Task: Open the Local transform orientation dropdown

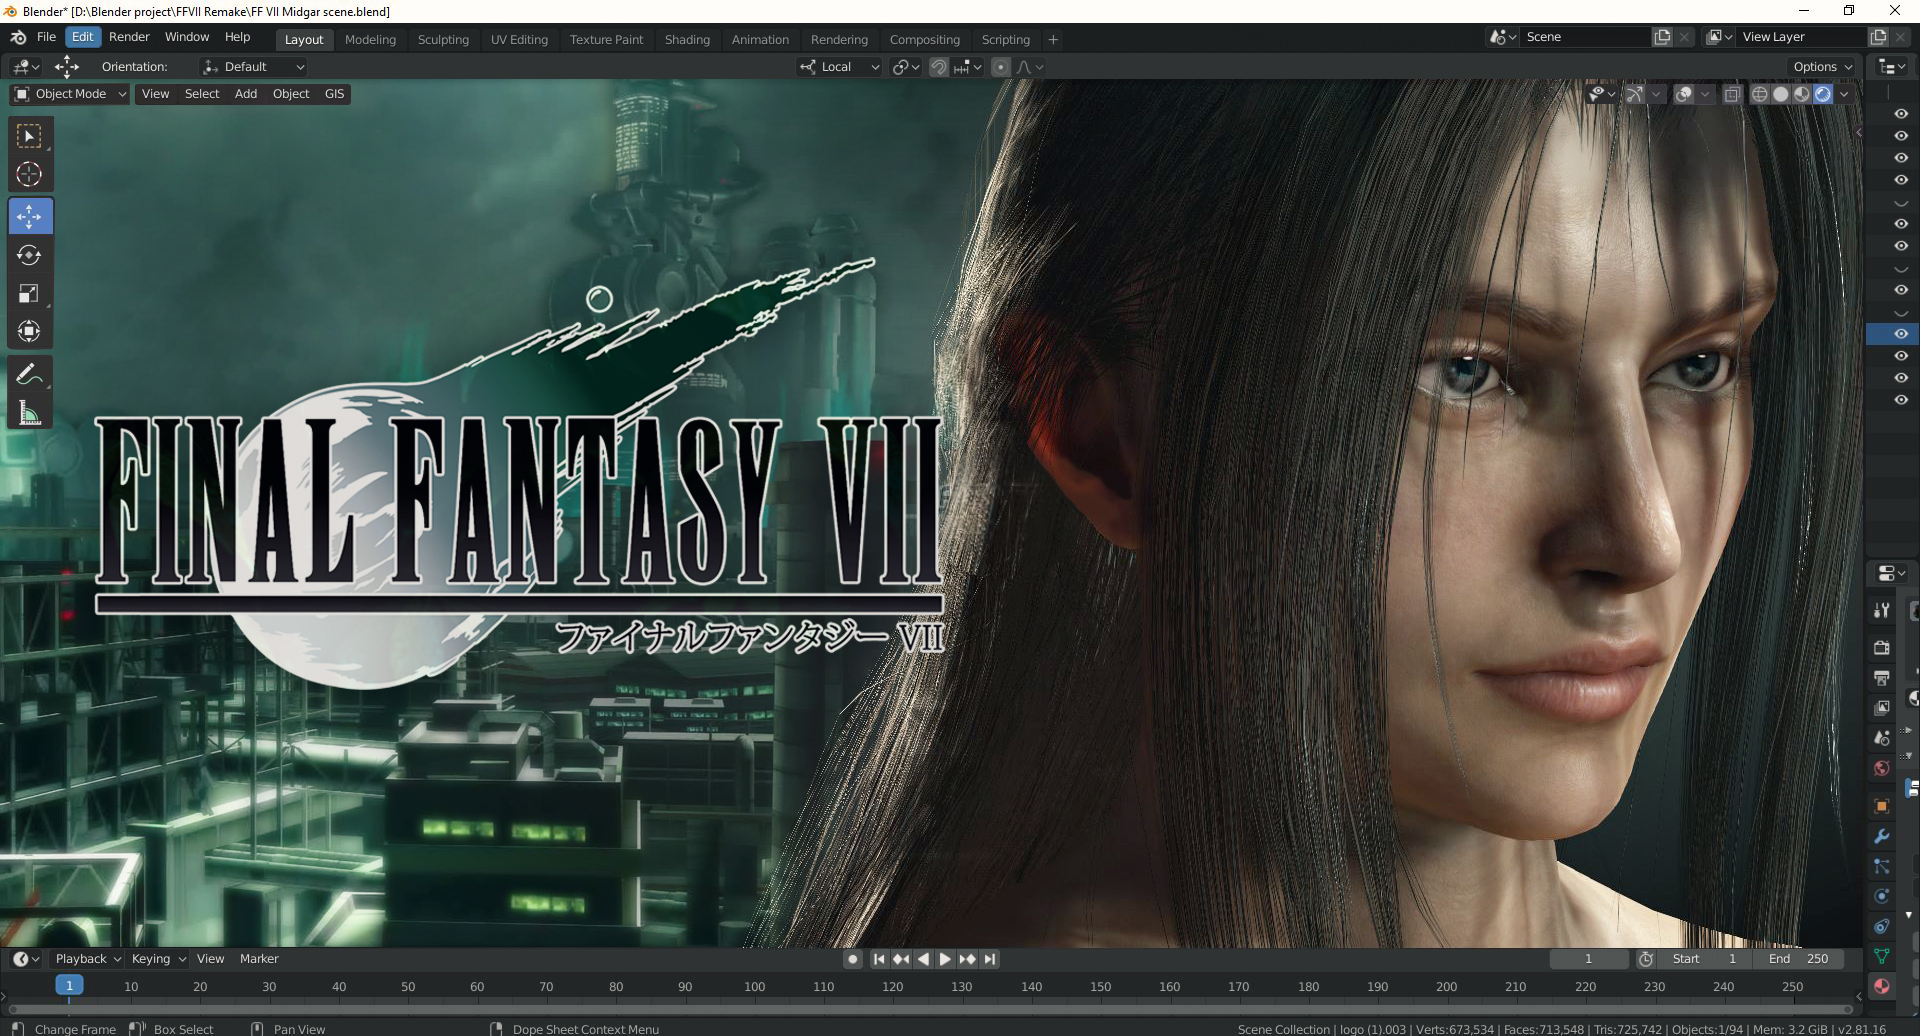Action: [x=840, y=67]
